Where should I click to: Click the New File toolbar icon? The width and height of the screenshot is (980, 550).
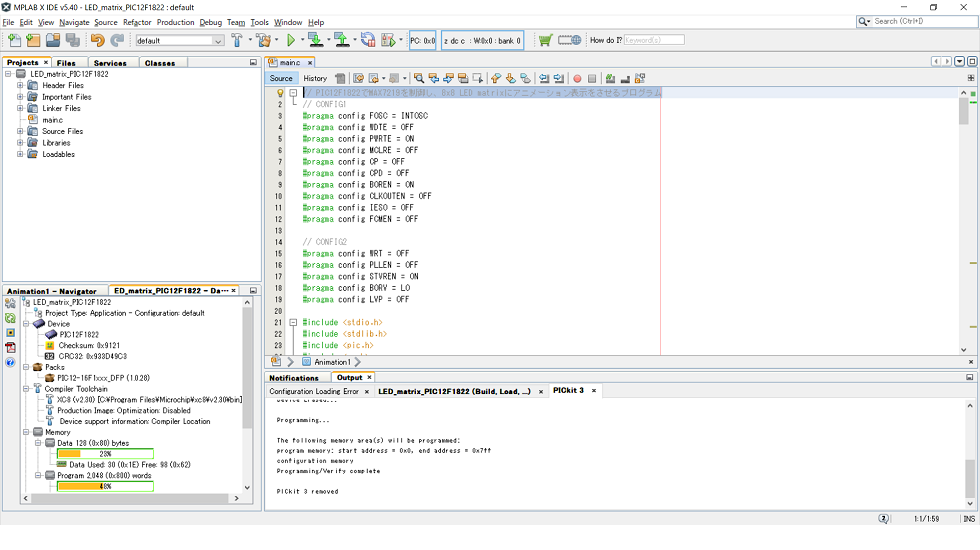14,41
